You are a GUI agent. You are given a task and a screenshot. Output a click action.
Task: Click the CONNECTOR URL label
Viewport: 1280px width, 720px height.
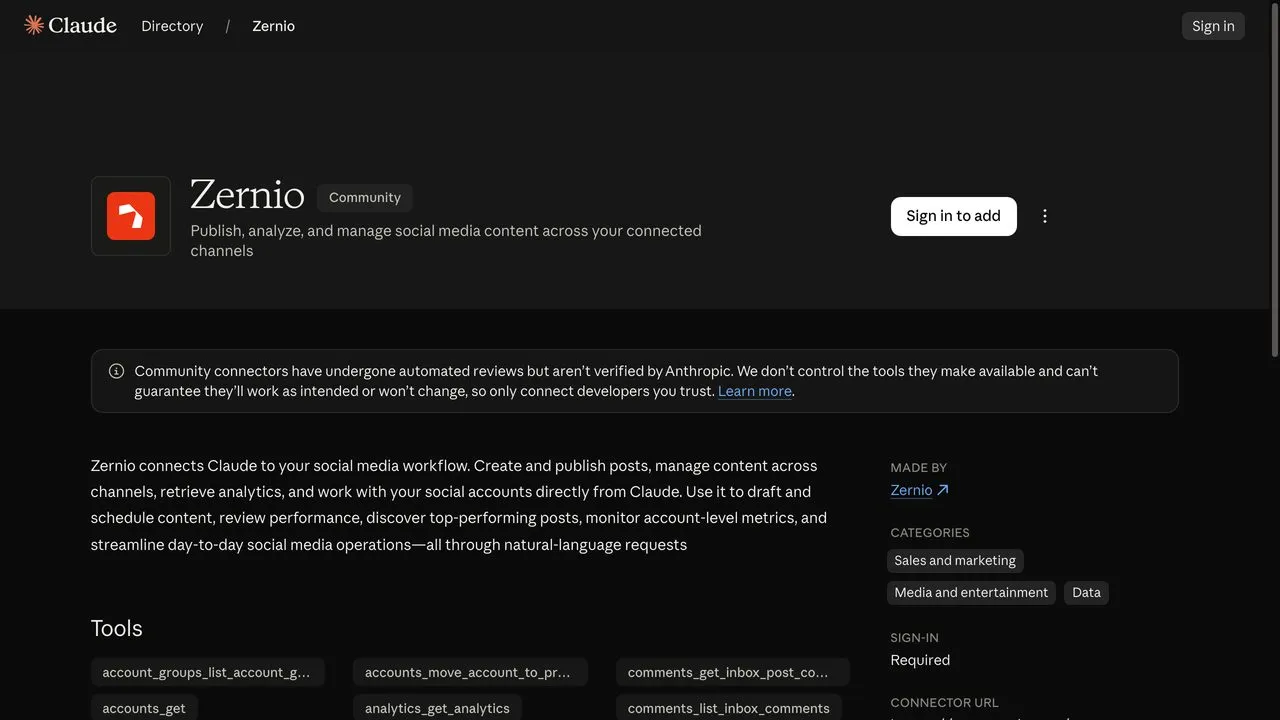(x=945, y=703)
